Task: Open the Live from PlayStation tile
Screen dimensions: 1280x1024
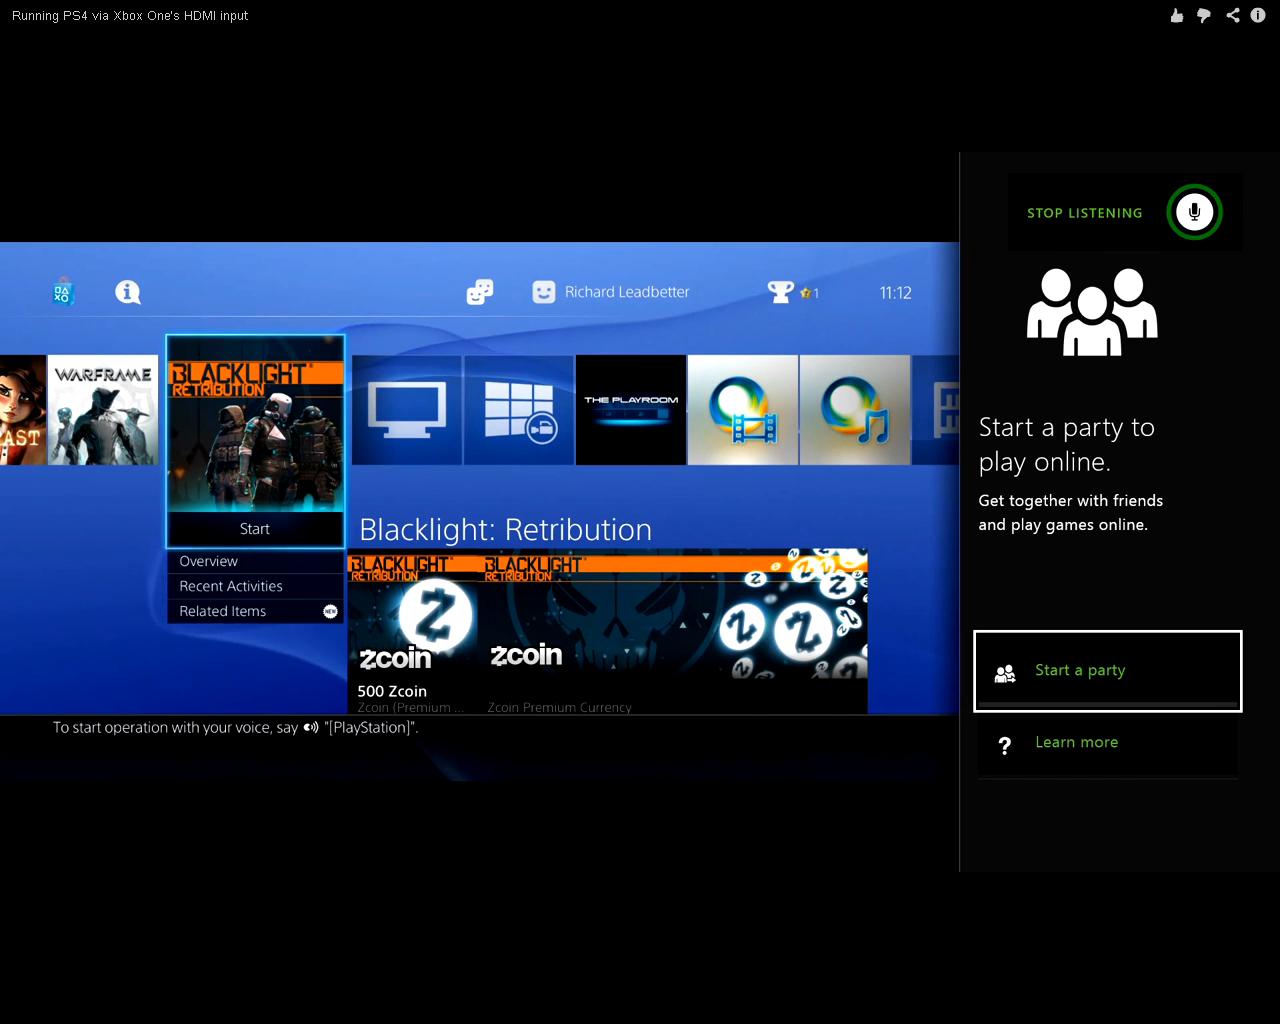Action: [519, 410]
